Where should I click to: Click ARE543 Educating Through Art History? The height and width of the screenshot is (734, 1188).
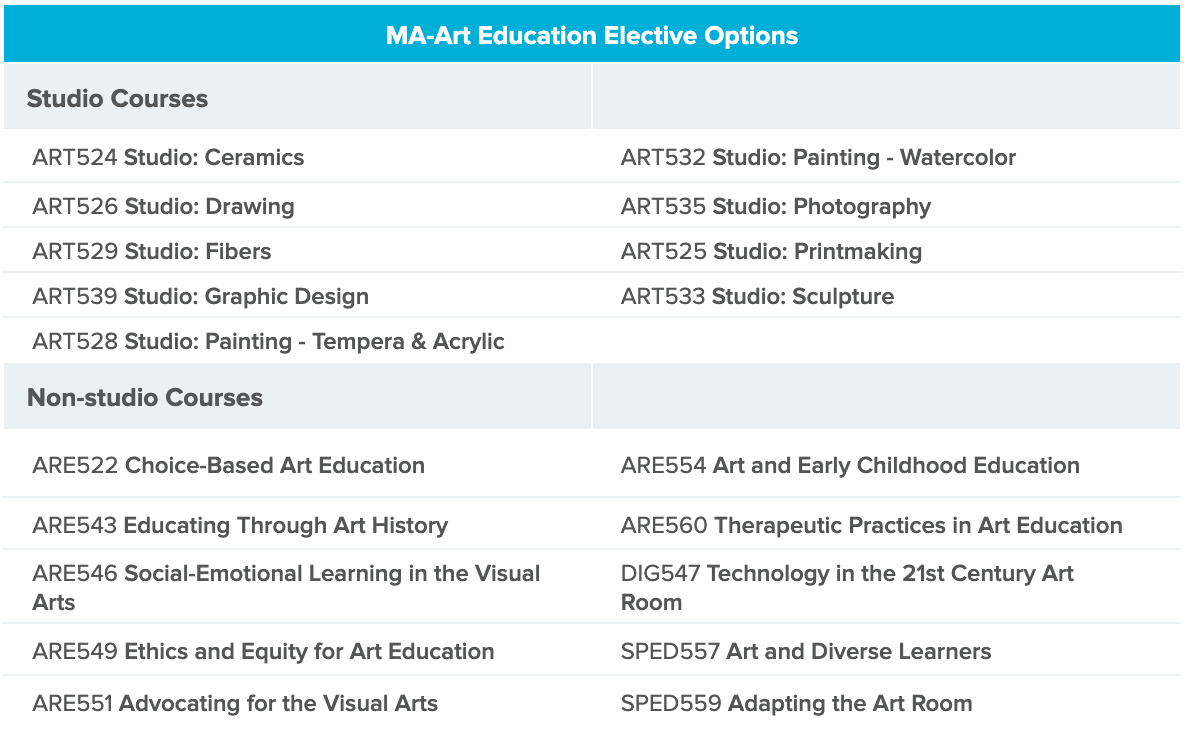[x=240, y=526]
